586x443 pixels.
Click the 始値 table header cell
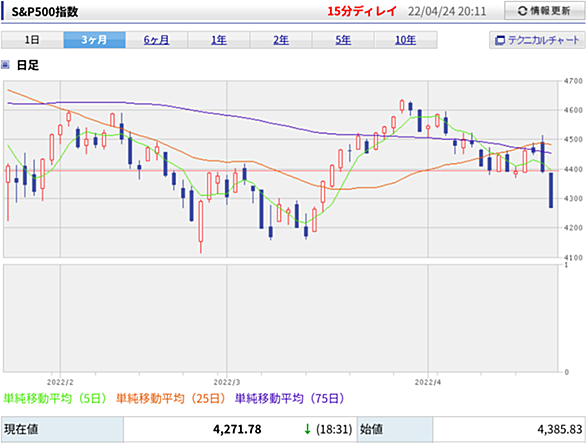click(395, 429)
